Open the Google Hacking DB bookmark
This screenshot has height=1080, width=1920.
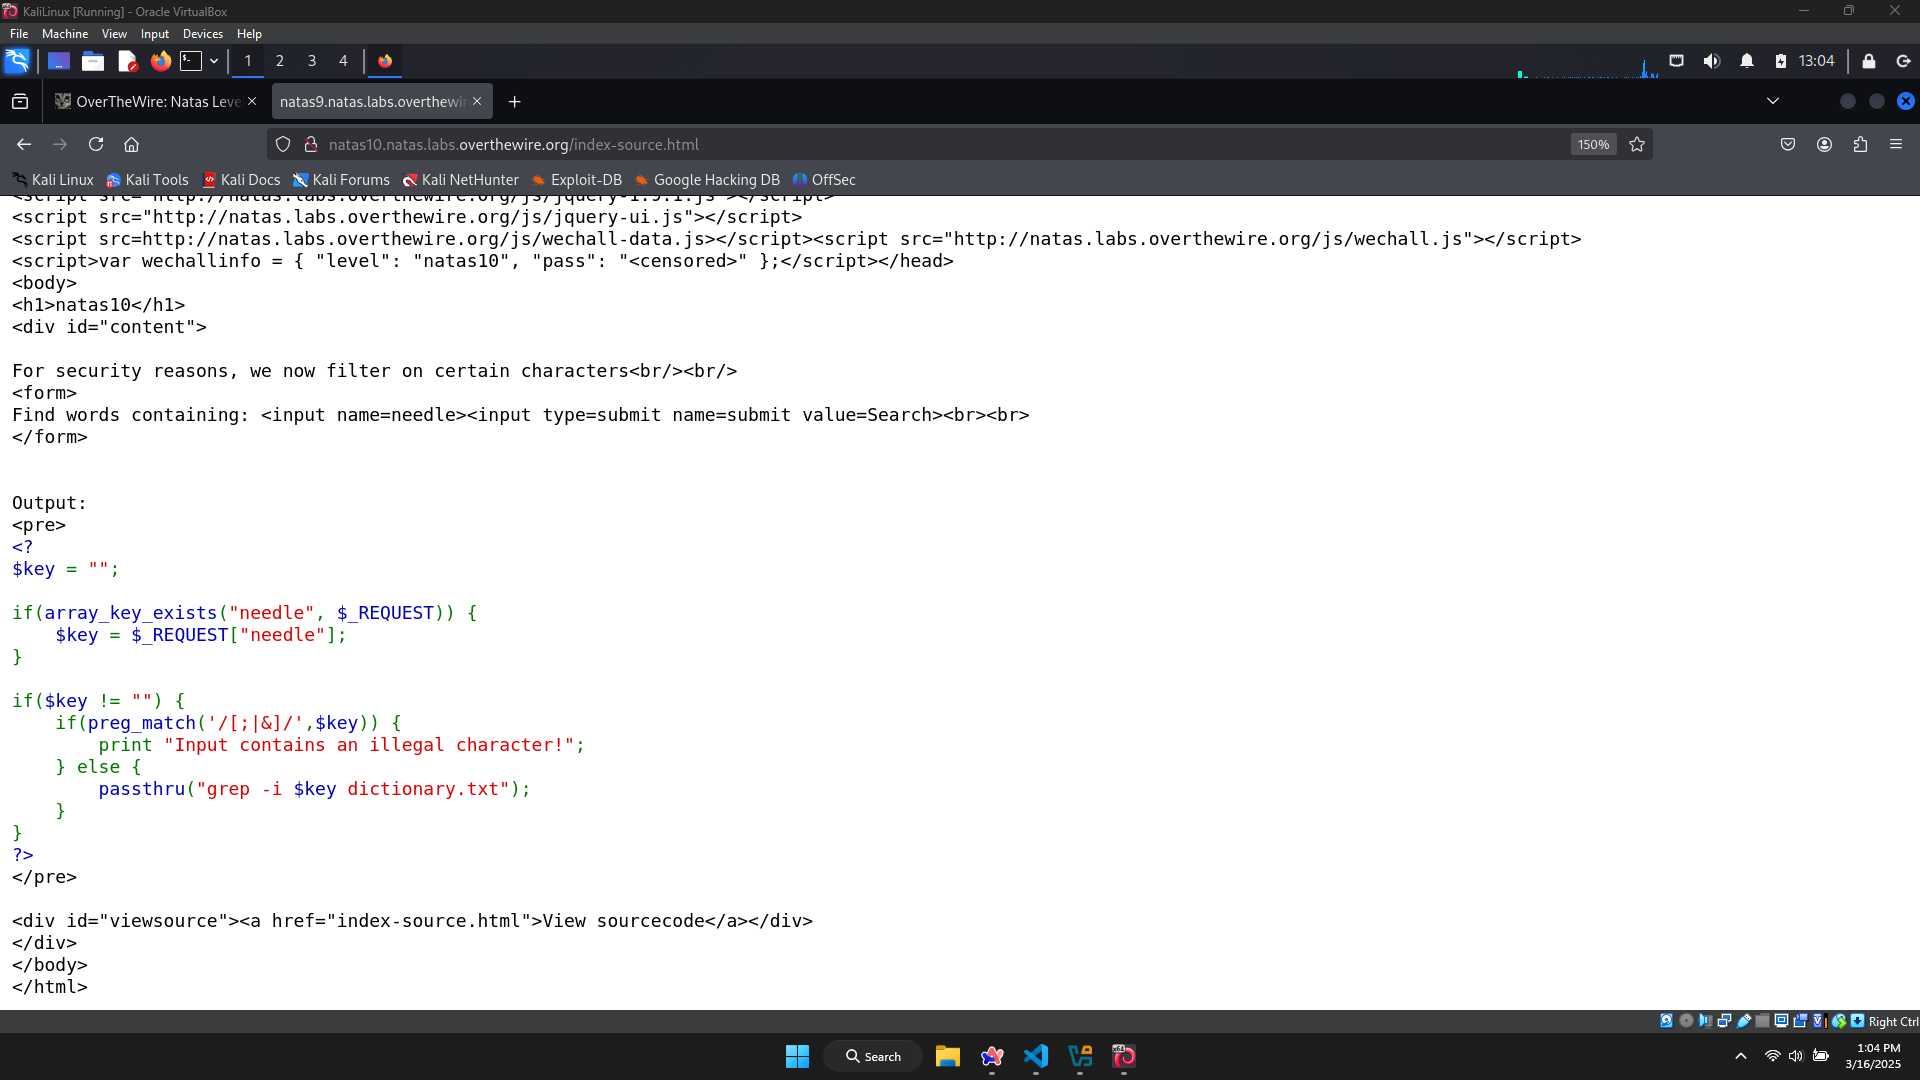pos(707,180)
